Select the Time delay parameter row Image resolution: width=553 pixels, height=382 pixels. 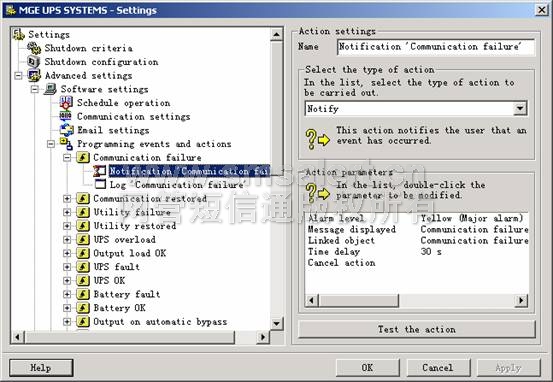[x=417, y=252]
